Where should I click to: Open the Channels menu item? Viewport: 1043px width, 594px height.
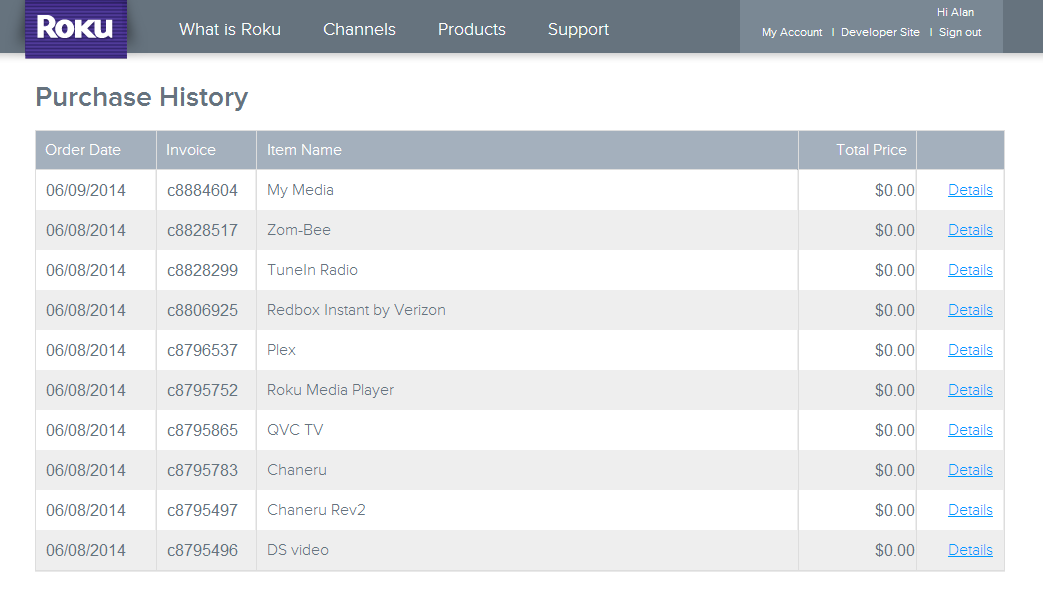pos(359,29)
